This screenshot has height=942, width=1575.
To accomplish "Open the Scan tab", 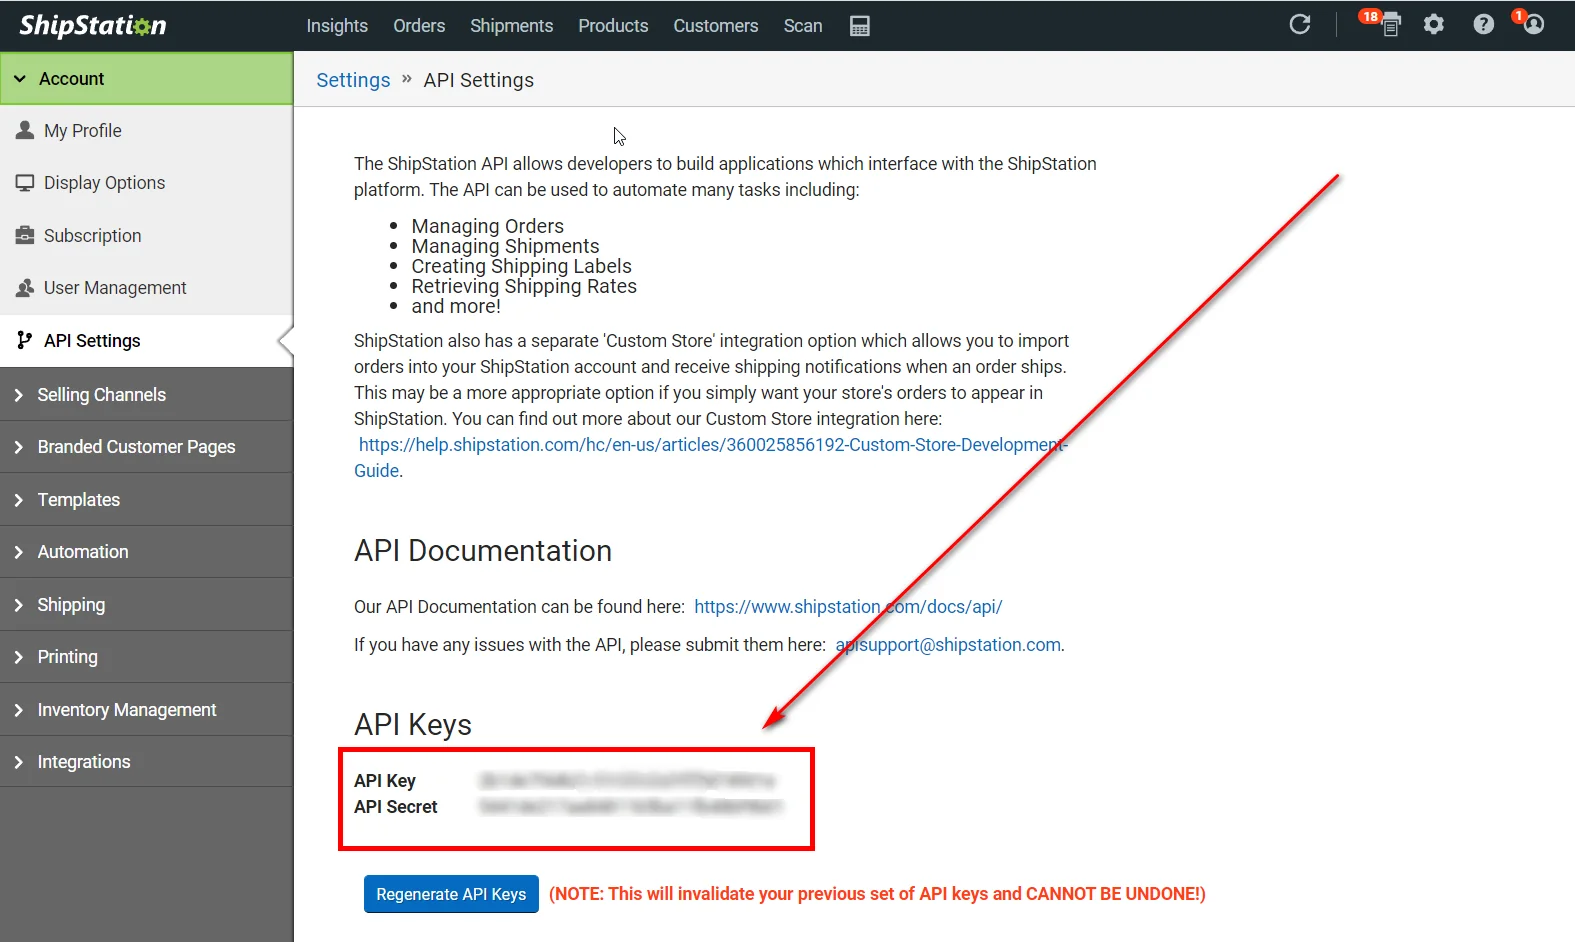I will (x=803, y=26).
